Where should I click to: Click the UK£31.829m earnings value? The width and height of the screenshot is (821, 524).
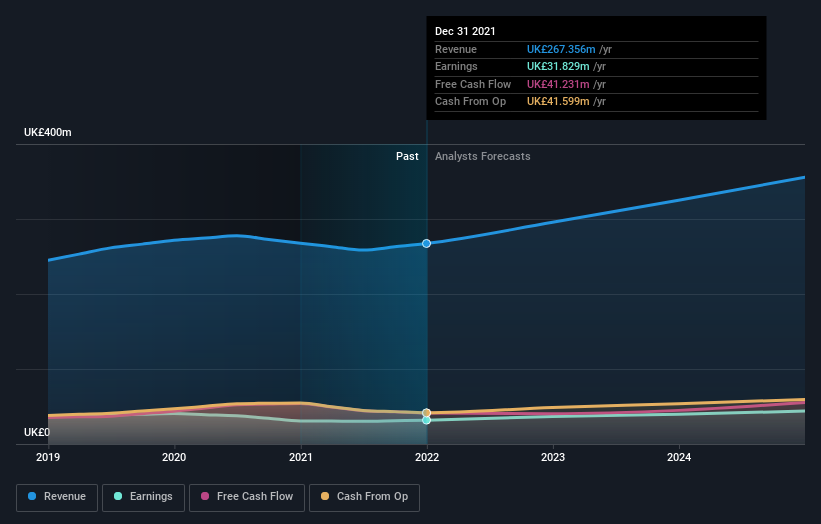point(558,66)
